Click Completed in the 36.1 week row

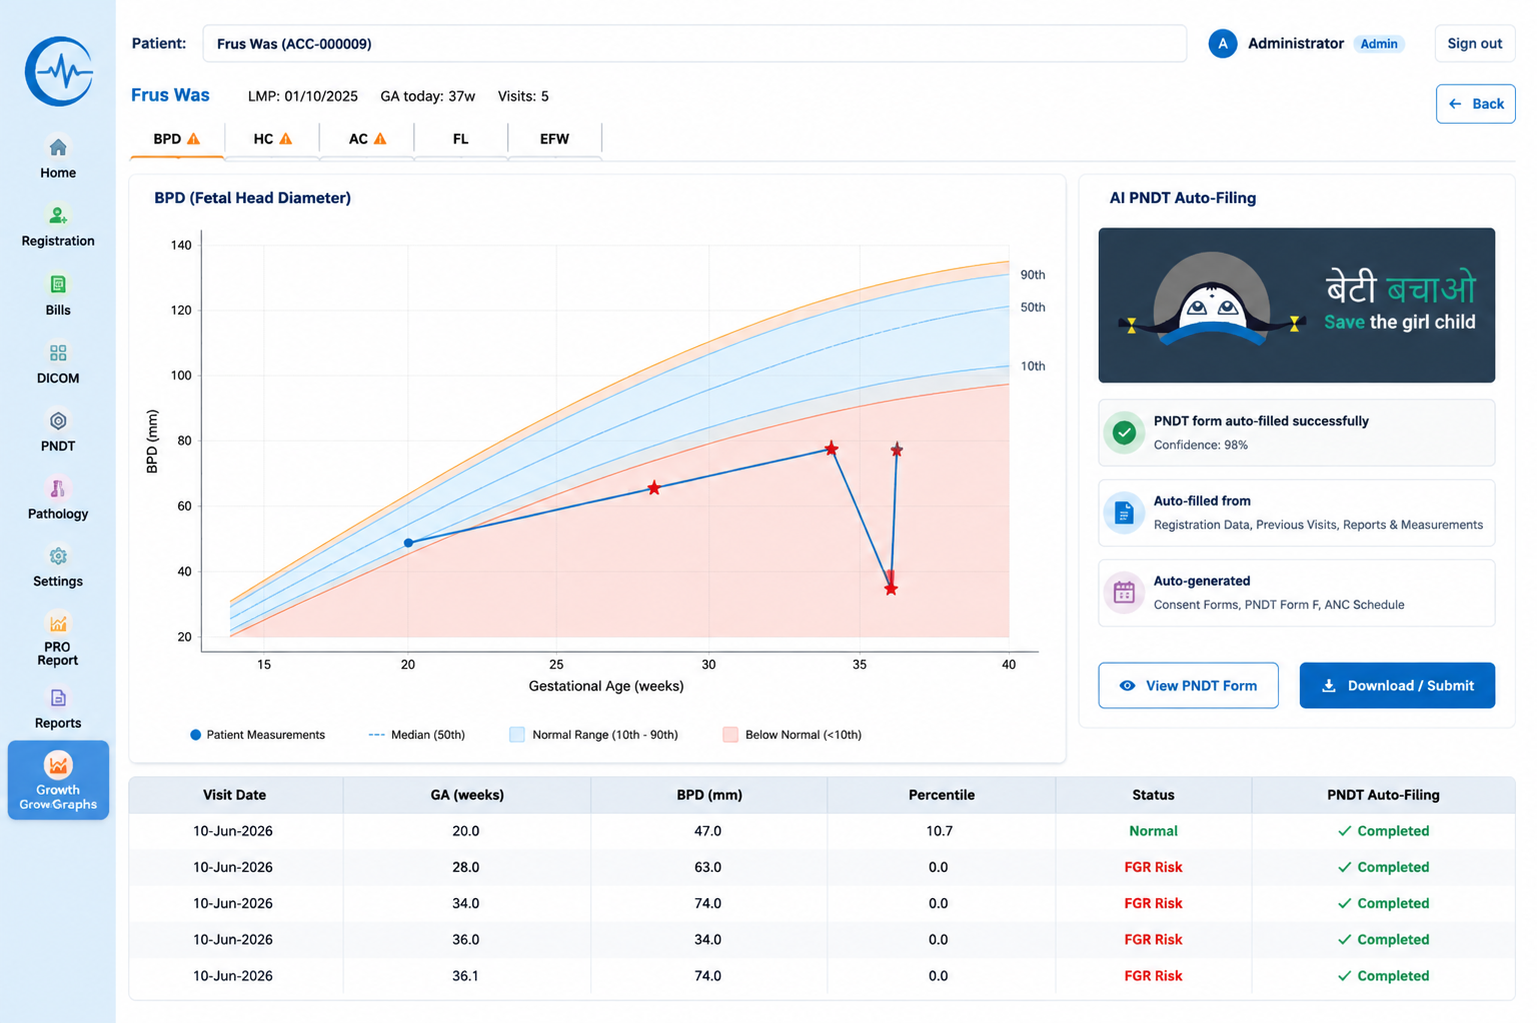coord(1383,976)
